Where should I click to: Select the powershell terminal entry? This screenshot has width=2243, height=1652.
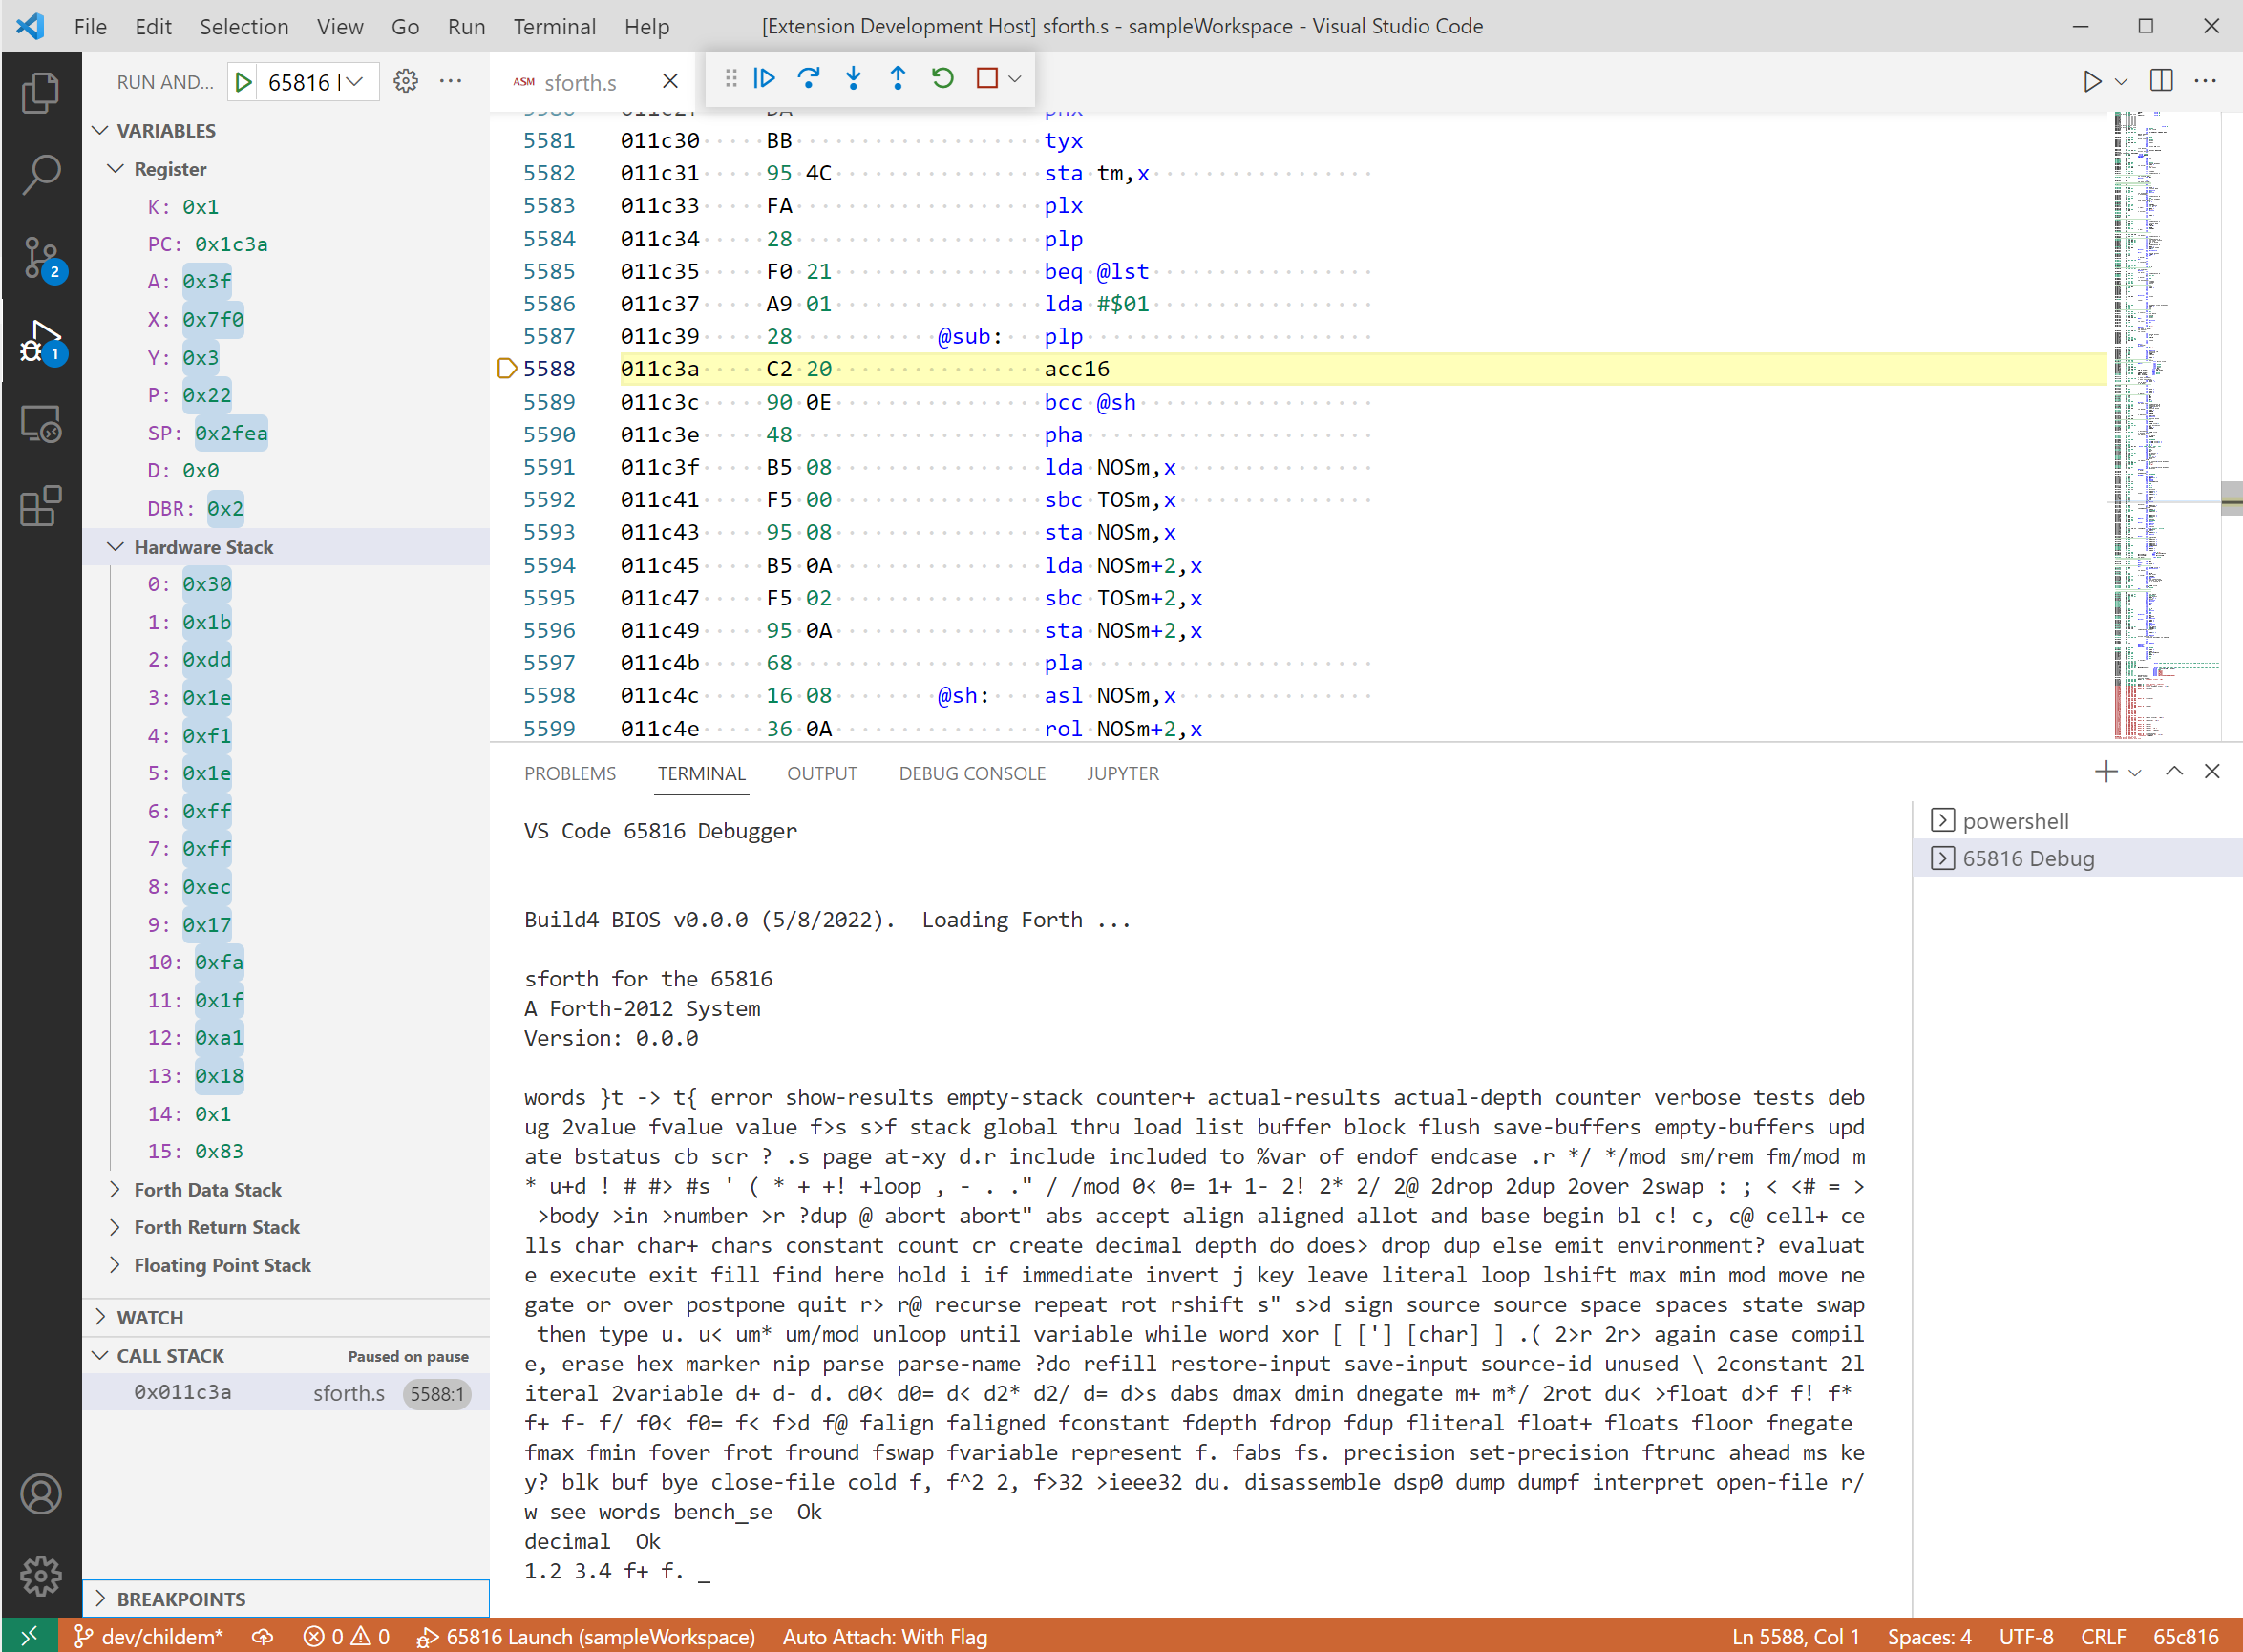coord(2015,821)
